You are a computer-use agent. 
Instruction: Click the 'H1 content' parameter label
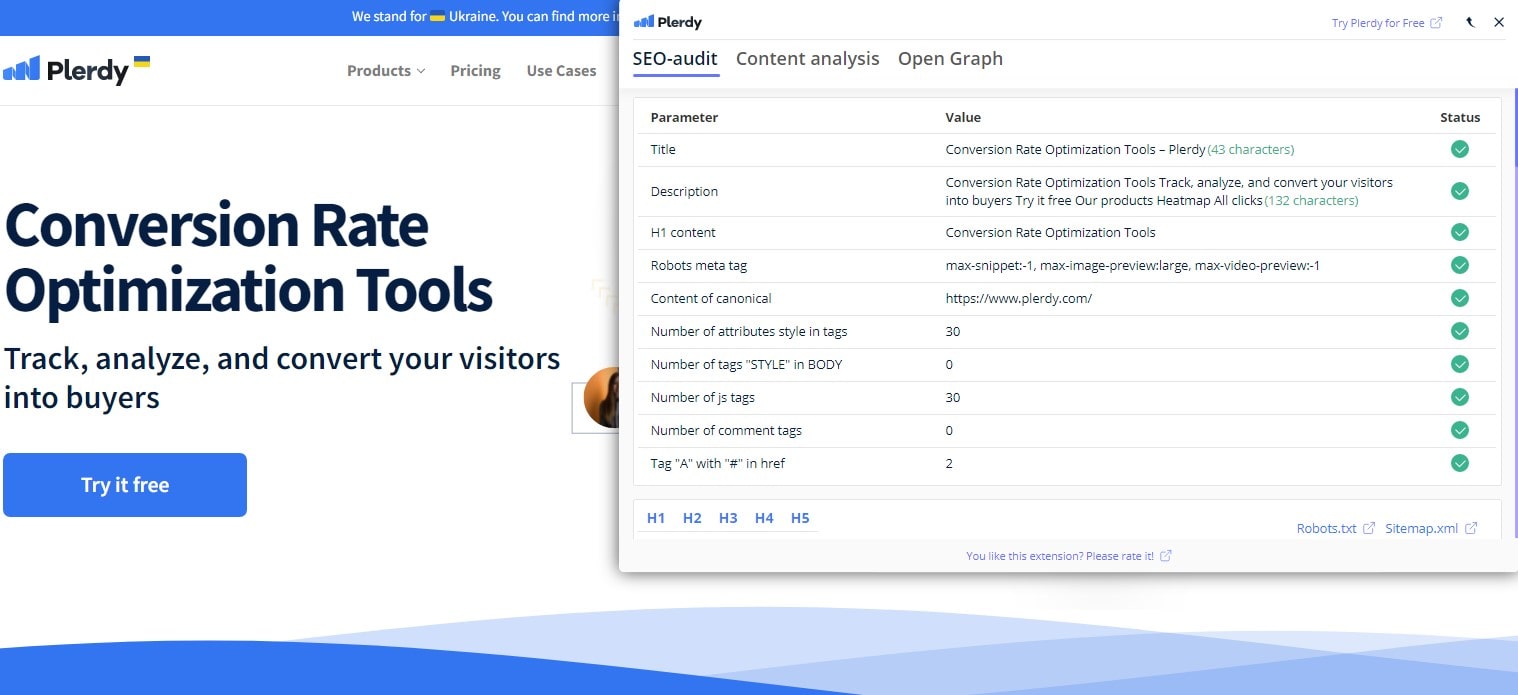[681, 232]
